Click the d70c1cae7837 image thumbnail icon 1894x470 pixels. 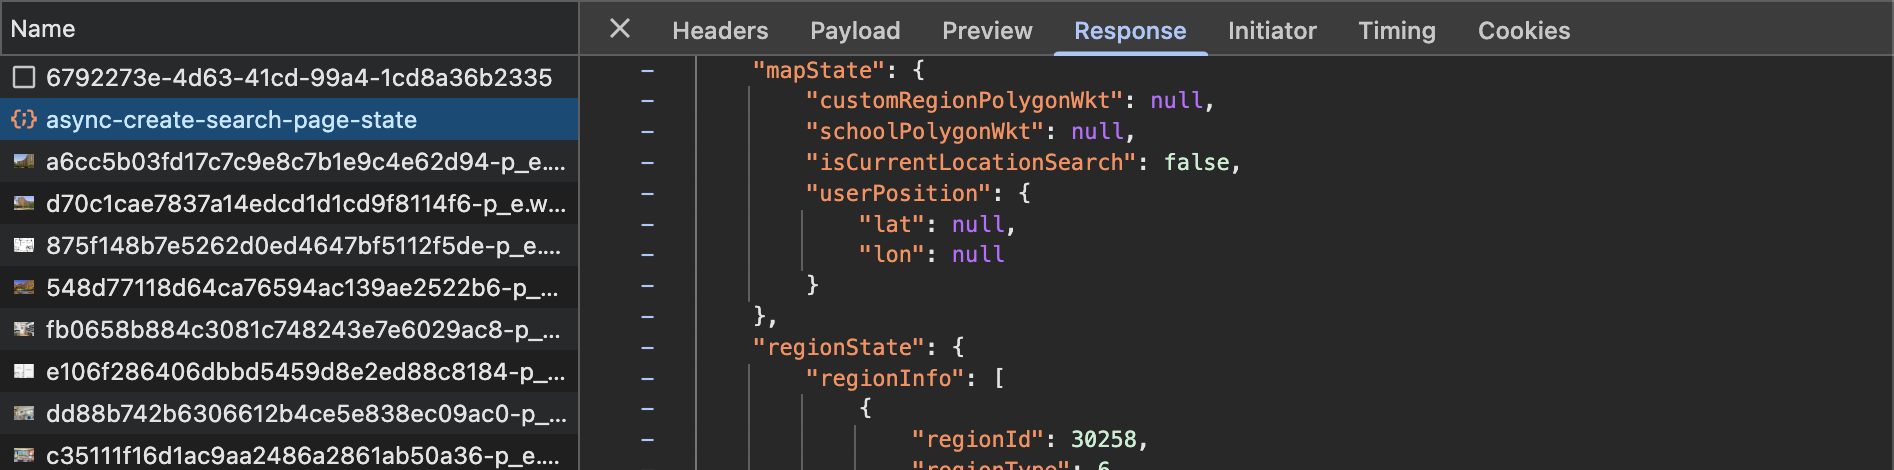pos(24,203)
